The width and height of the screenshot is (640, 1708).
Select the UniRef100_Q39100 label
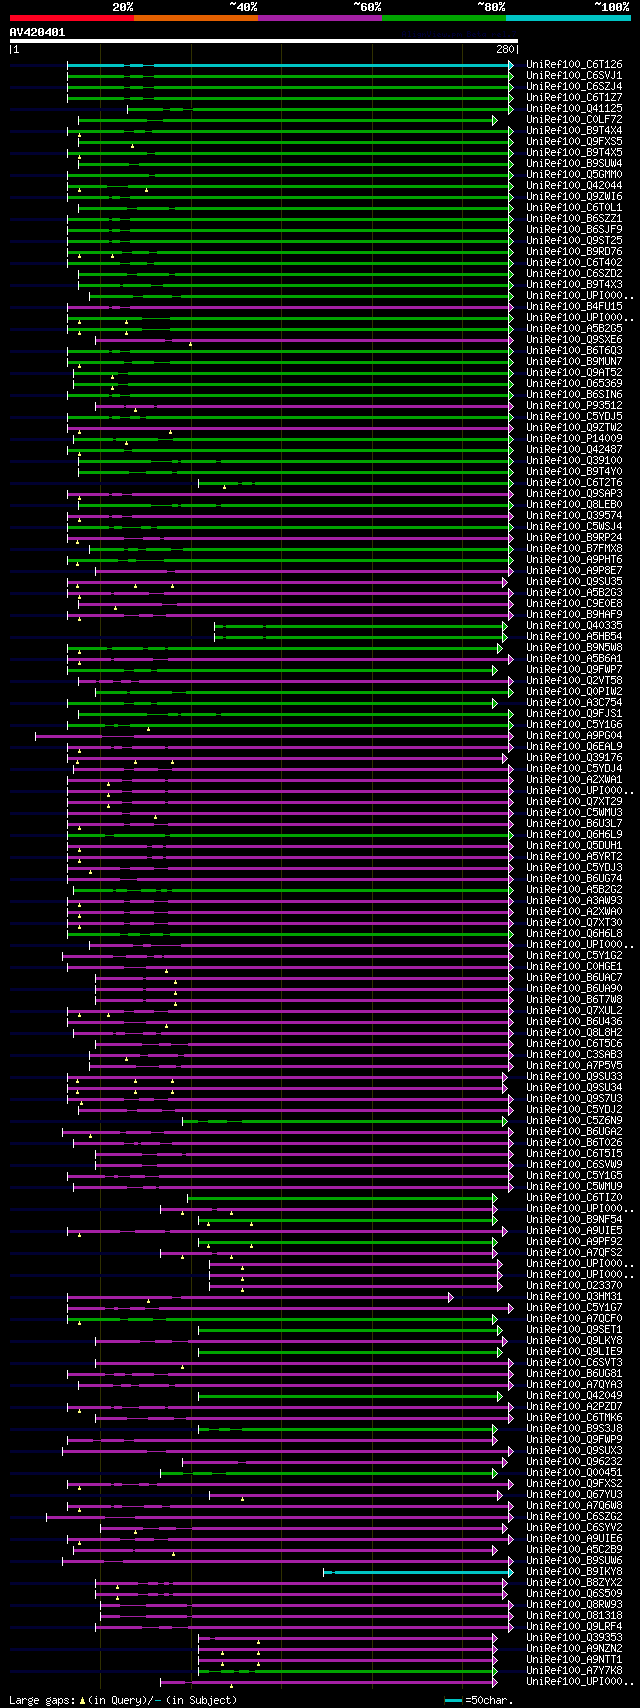574,461
